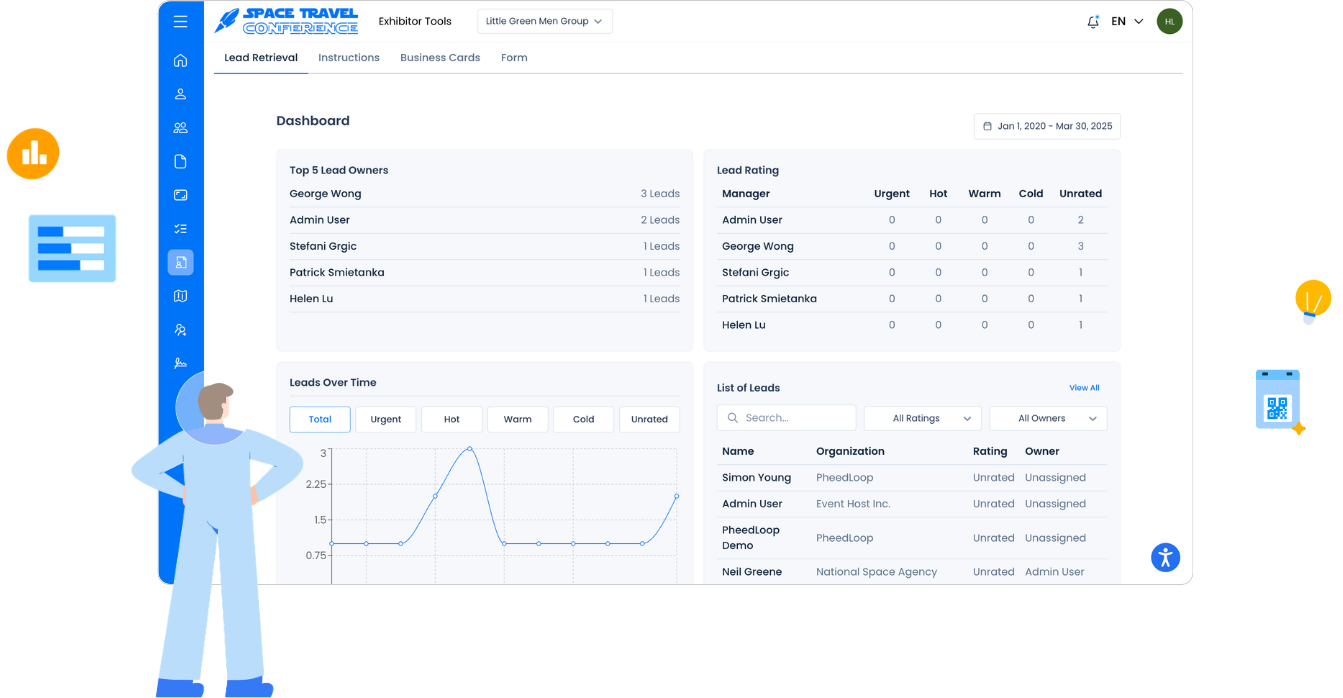The image size is (1343, 698).
Task: Sort leads list by Rating column header
Action: coord(990,451)
